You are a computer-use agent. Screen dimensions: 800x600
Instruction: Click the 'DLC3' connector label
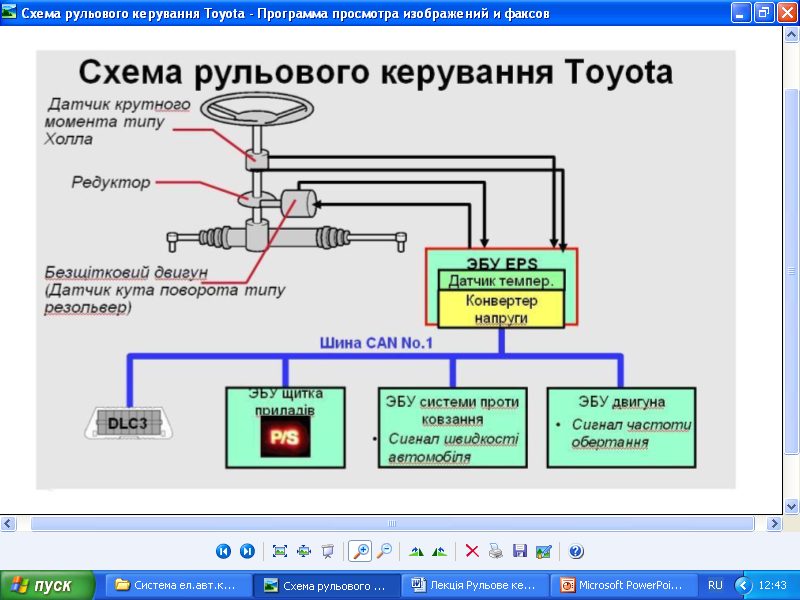pyautogui.click(x=128, y=423)
